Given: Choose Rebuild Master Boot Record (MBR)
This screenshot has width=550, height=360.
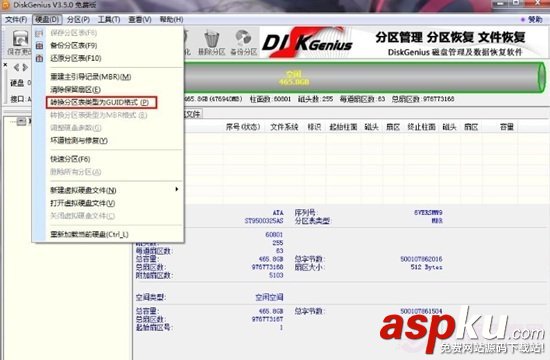Looking at the screenshot, I should click(91, 77).
